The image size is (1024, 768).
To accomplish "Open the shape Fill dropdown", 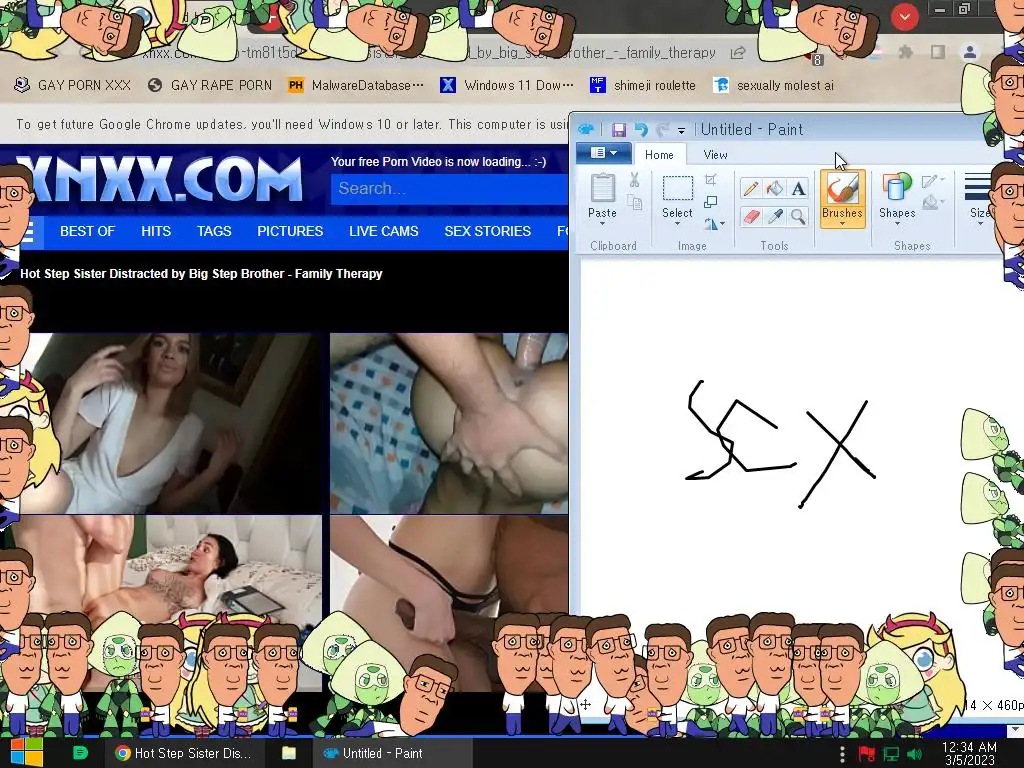I will tap(933, 203).
